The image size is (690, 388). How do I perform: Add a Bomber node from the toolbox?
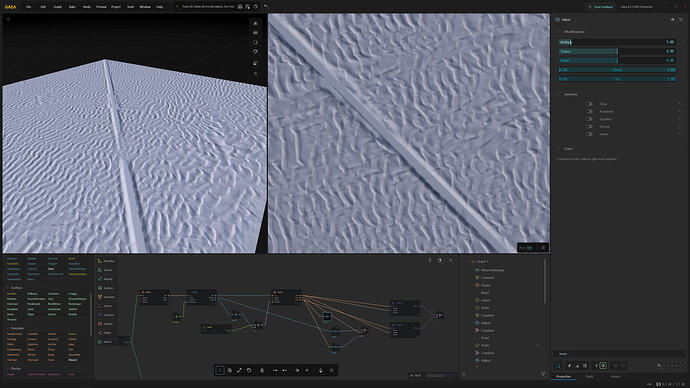(x=11, y=293)
